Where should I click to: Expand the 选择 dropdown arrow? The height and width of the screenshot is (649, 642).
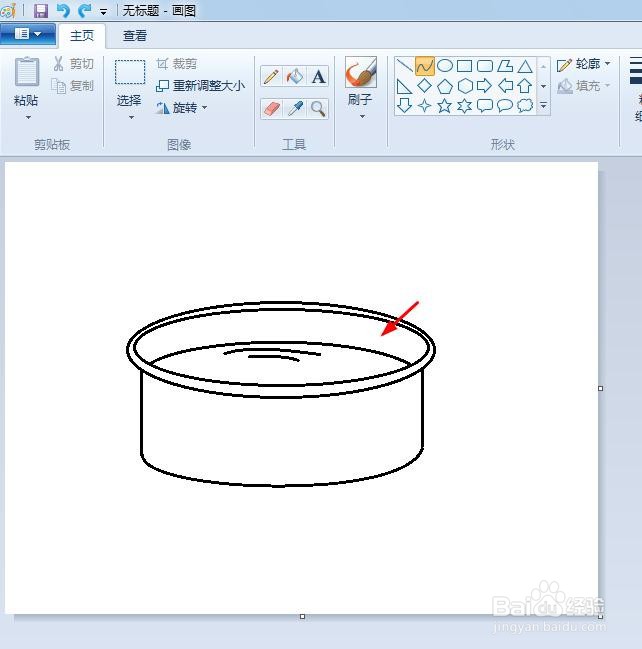click(131, 118)
